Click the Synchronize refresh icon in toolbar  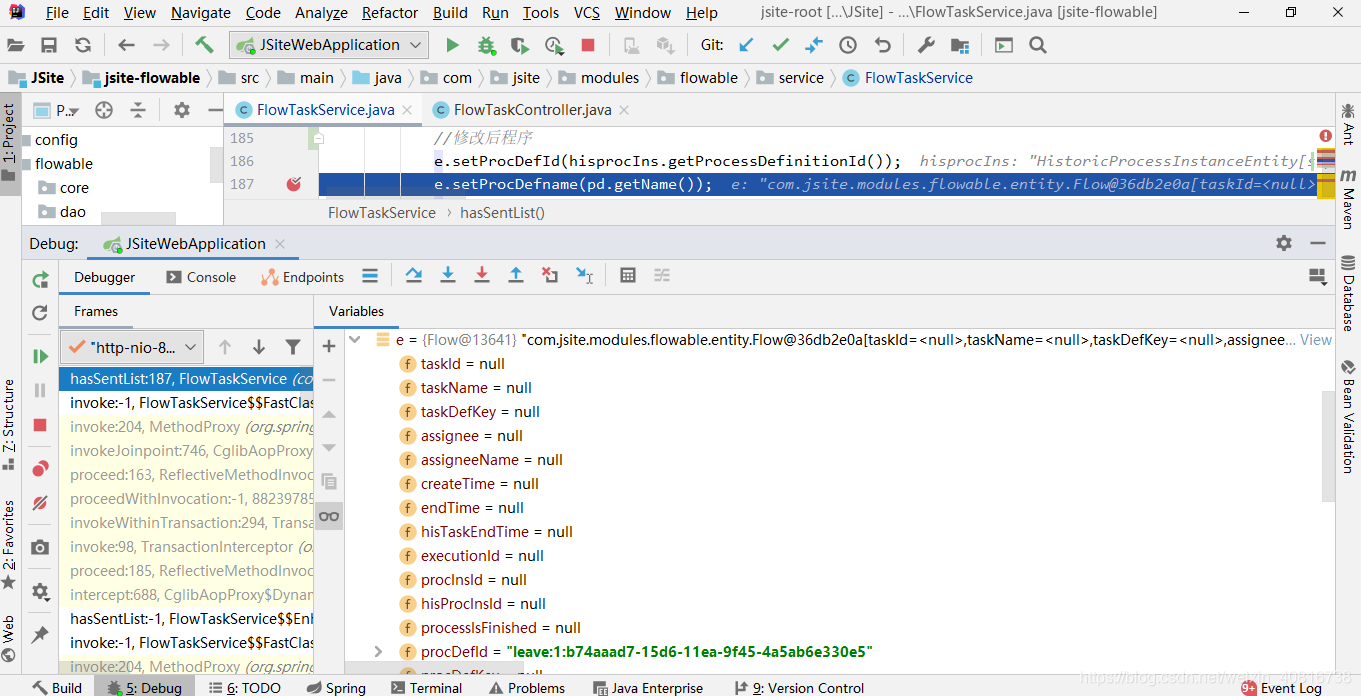click(x=83, y=45)
